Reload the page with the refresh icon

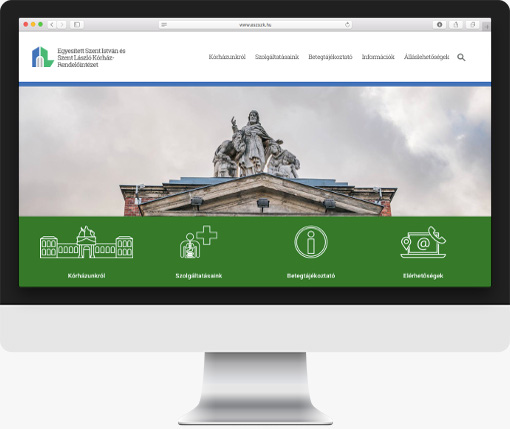tap(347, 25)
